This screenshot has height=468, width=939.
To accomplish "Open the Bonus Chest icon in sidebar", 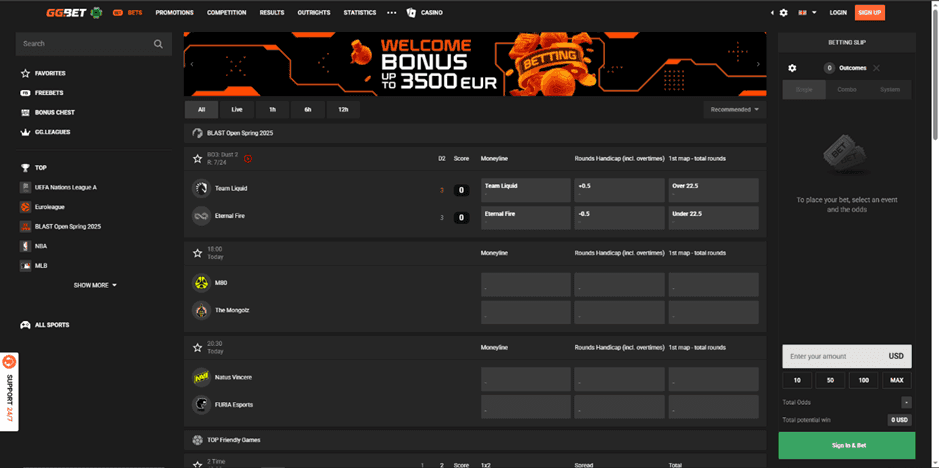I will [26, 112].
